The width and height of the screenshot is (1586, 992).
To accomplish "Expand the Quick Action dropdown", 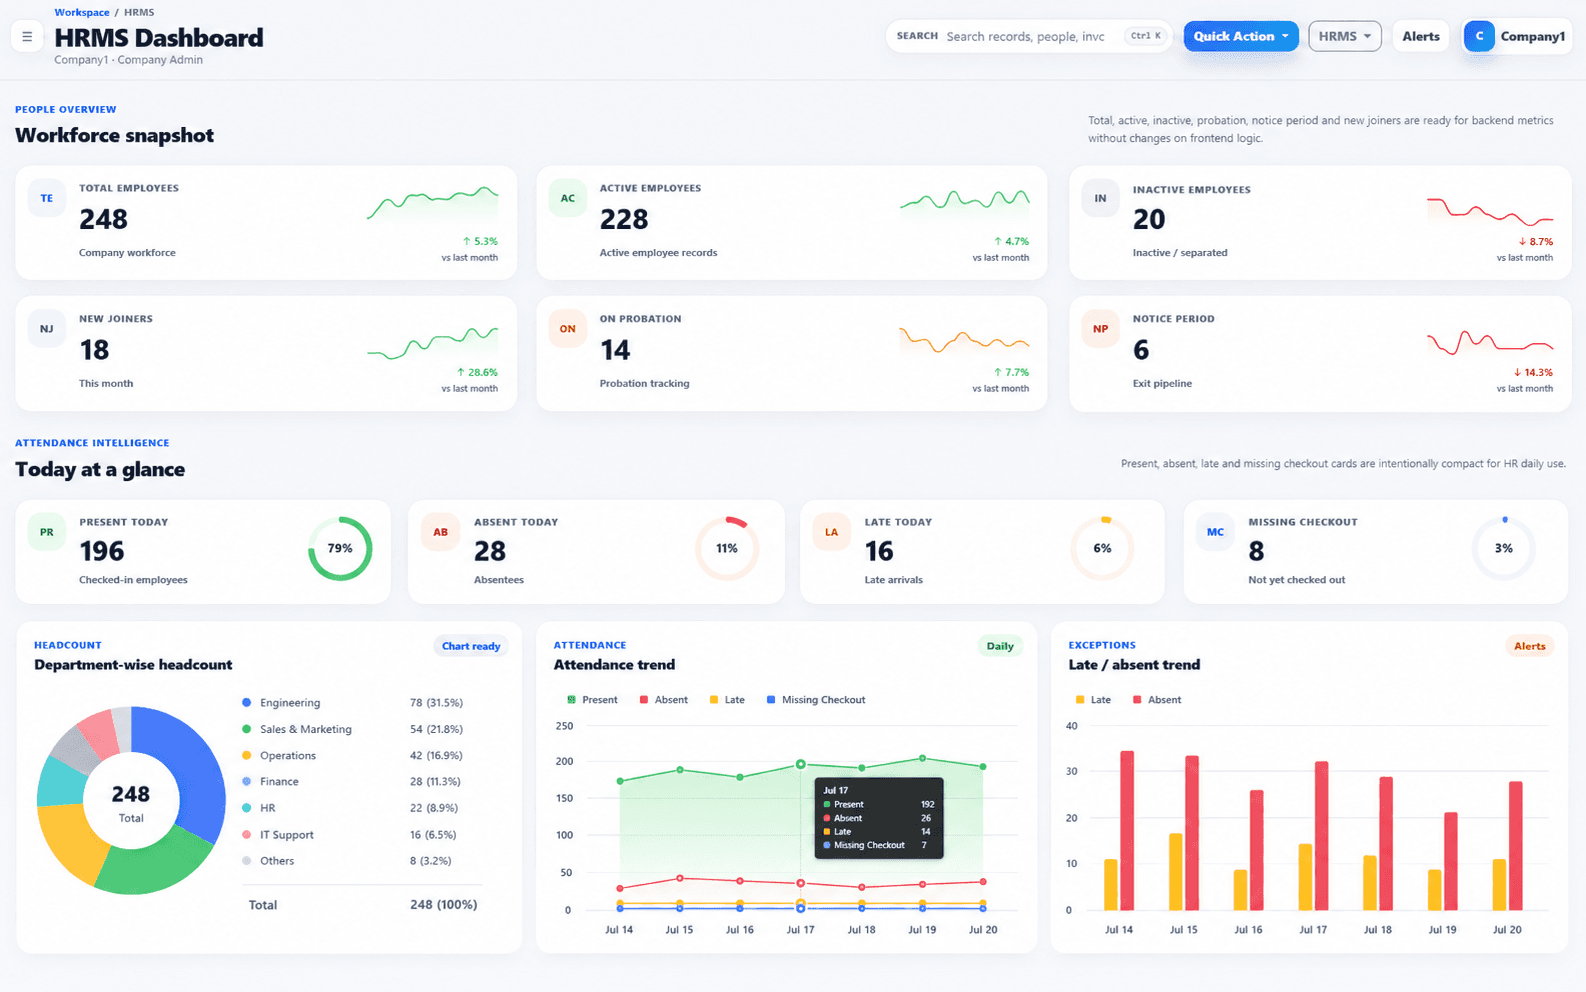I will coord(1241,36).
